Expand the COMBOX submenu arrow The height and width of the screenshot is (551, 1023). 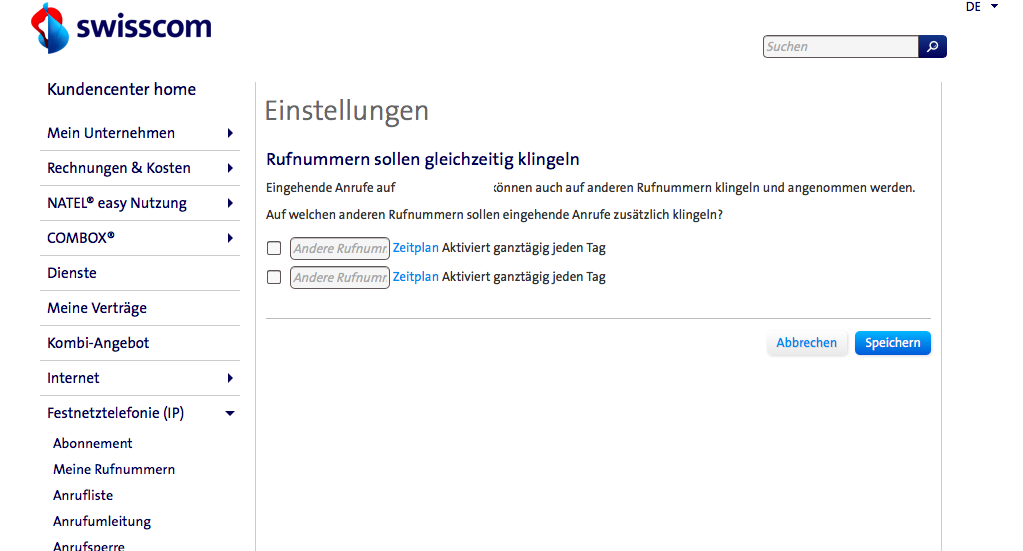pyautogui.click(x=230, y=238)
